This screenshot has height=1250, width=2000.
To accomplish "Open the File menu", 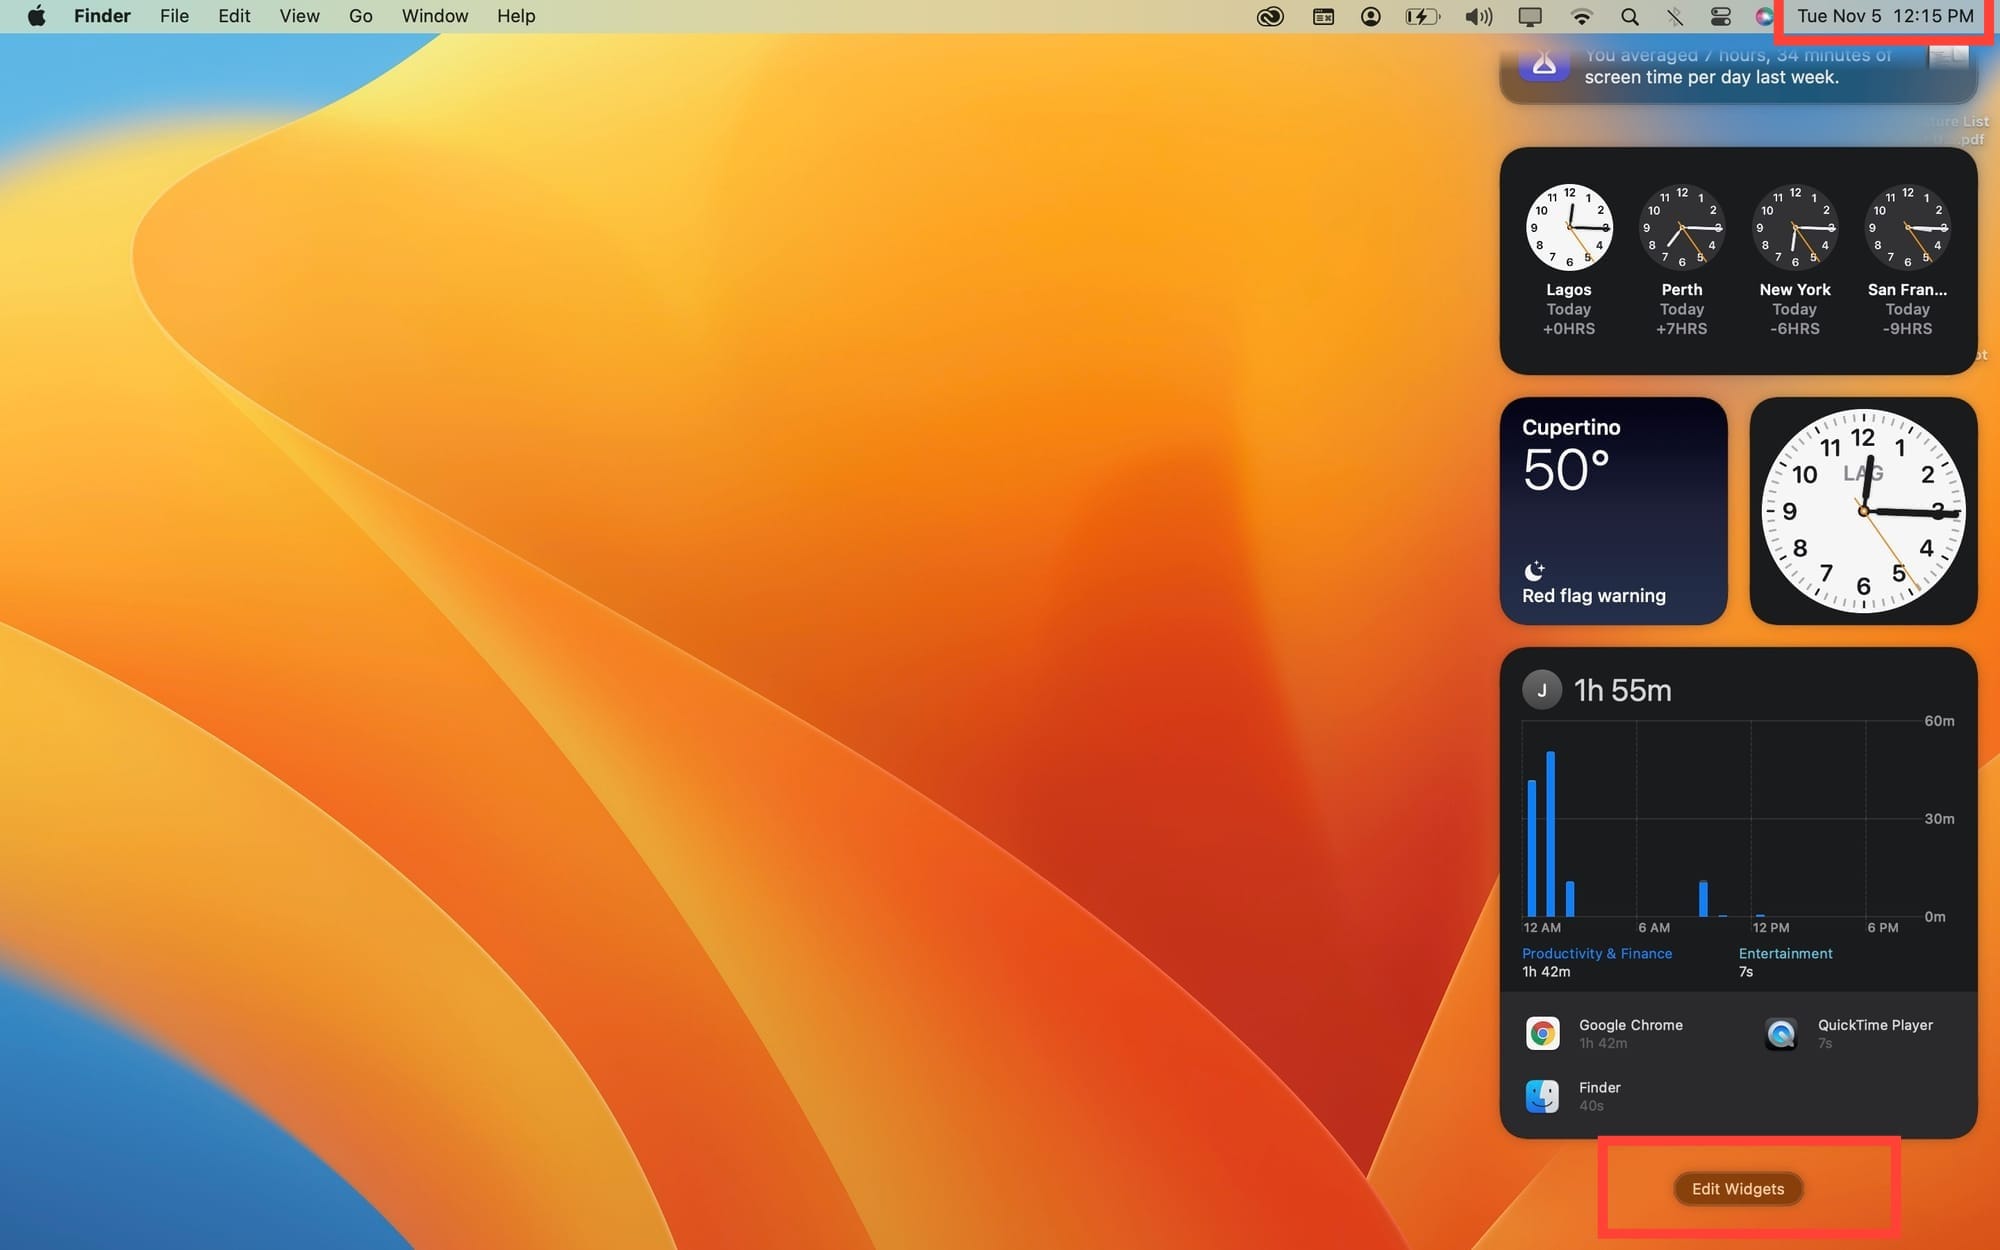I will (x=174, y=16).
